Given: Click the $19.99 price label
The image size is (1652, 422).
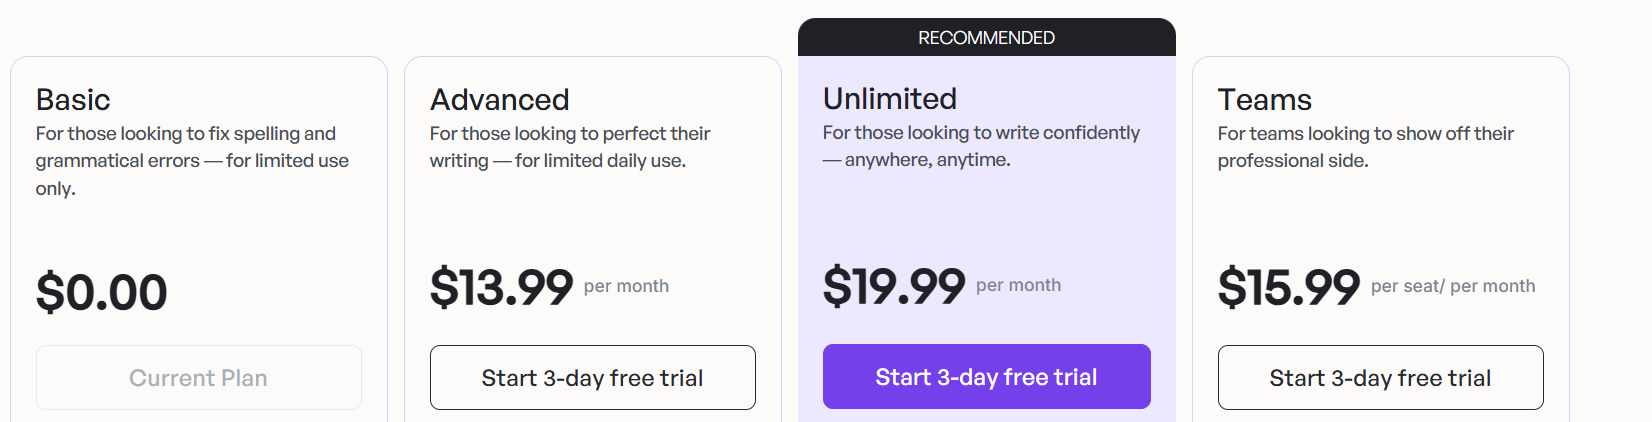Looking at the screenshot, I should coord(895,286).
